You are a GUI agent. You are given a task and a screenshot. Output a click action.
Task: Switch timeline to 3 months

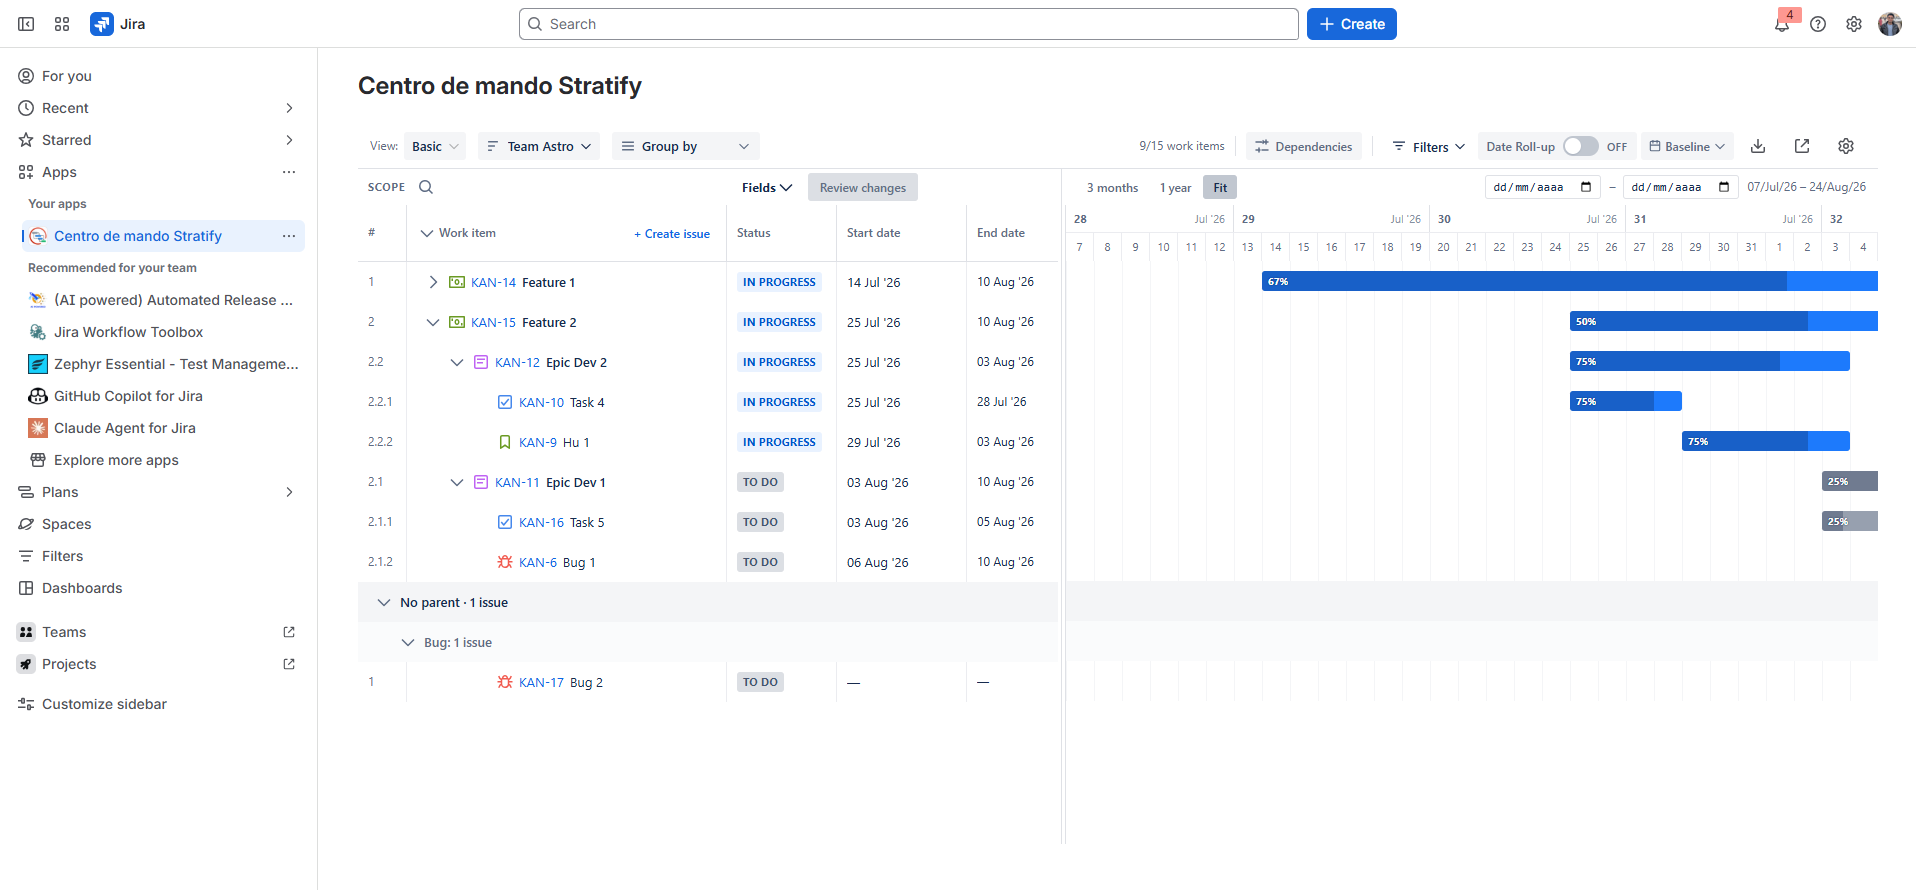(x=1112, y=187)
